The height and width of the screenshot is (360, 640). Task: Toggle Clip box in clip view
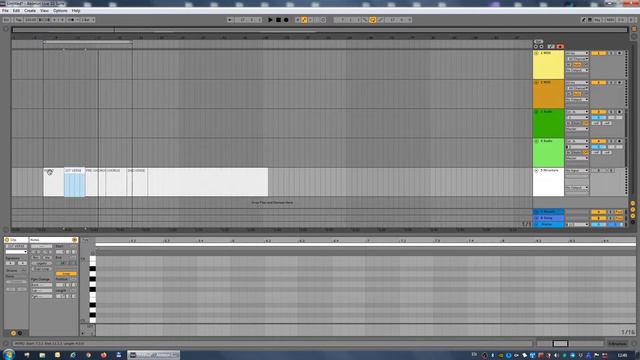coord(7,240)
